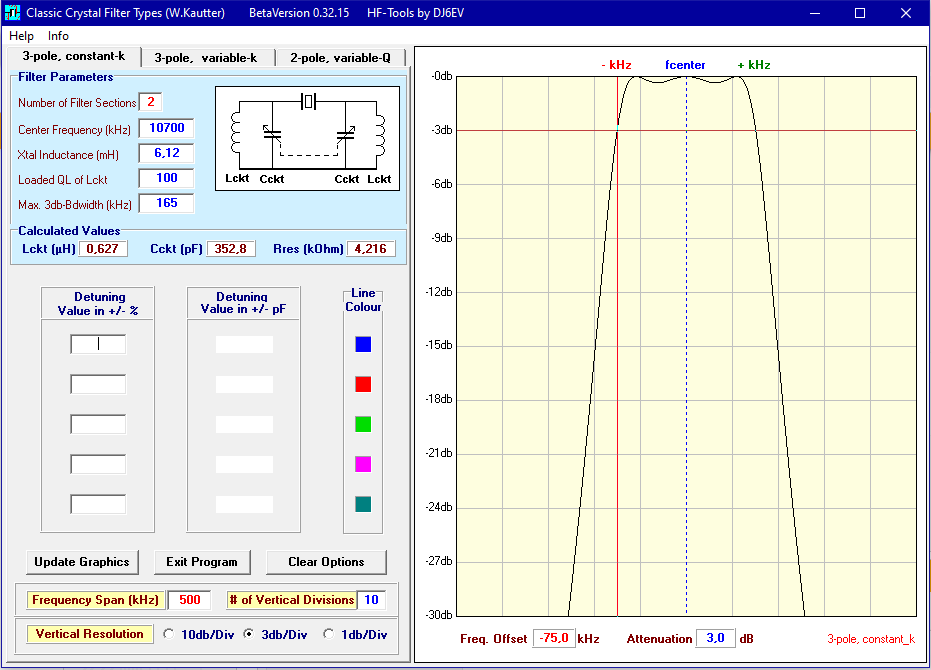Select the 1db/Div vertical resolution
The width and height of the screenshot is (931, 670).
(x=328, y=634)
